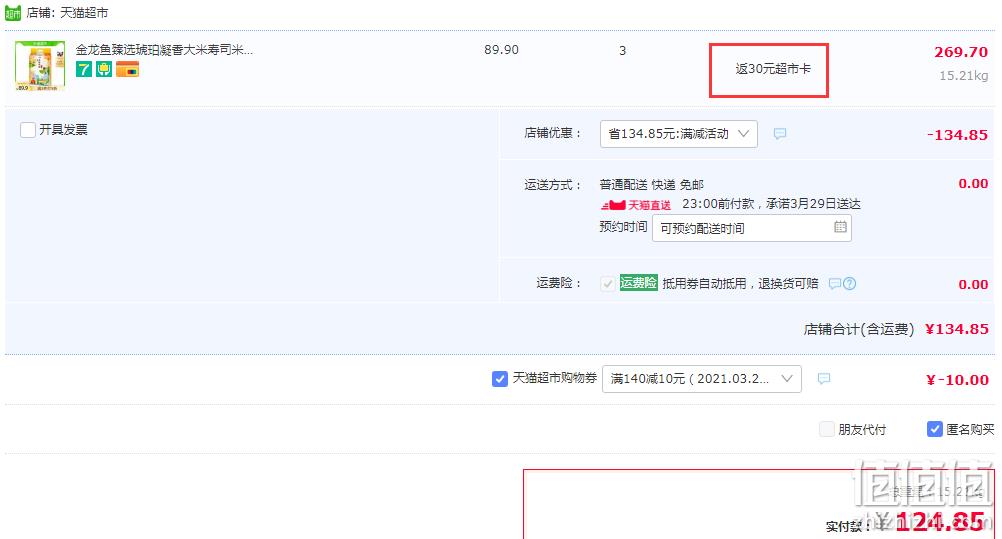Open the 金龙鱼臻选琥珀凝香大米 product link

coord(164,50)
